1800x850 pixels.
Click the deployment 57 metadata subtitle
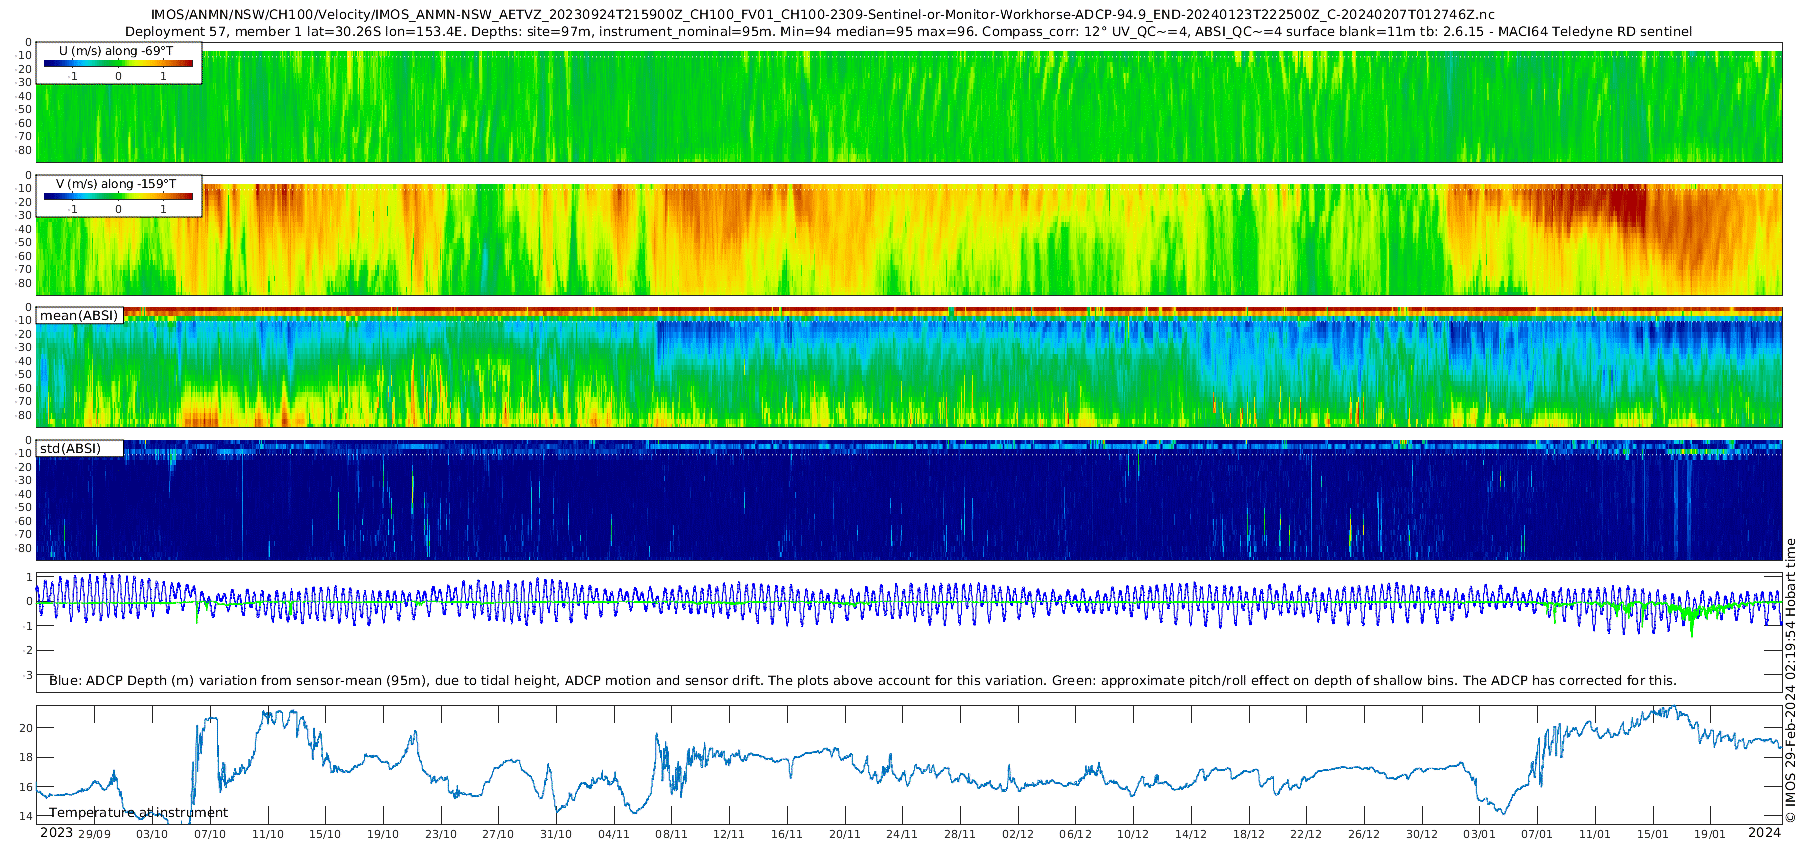tap(909, 32)
